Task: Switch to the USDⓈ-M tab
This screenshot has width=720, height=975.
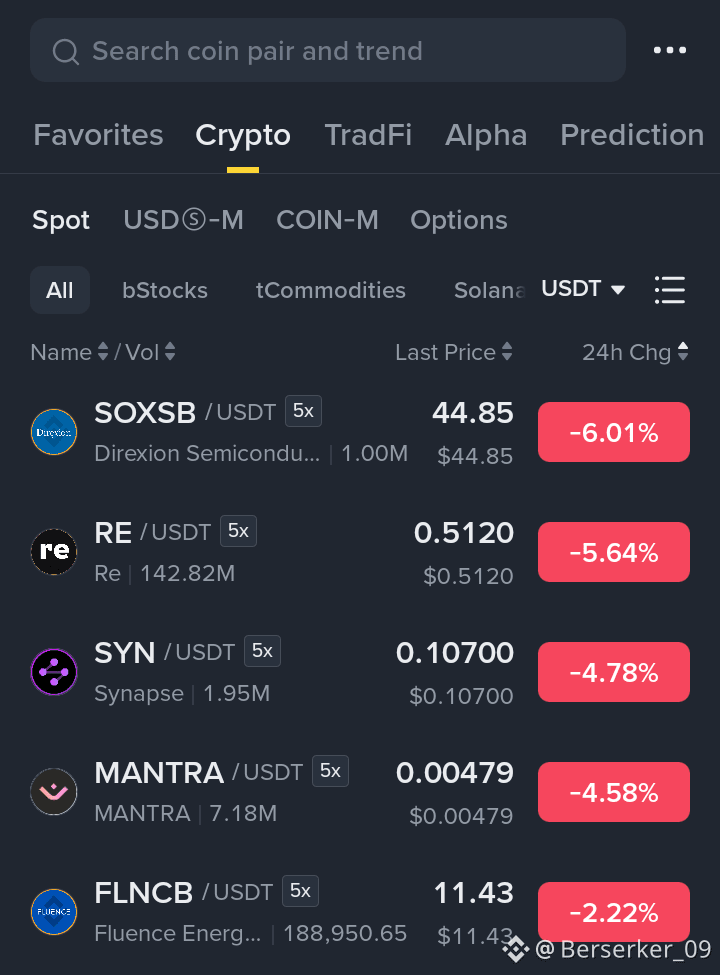Action: click(x=183, y=220)
